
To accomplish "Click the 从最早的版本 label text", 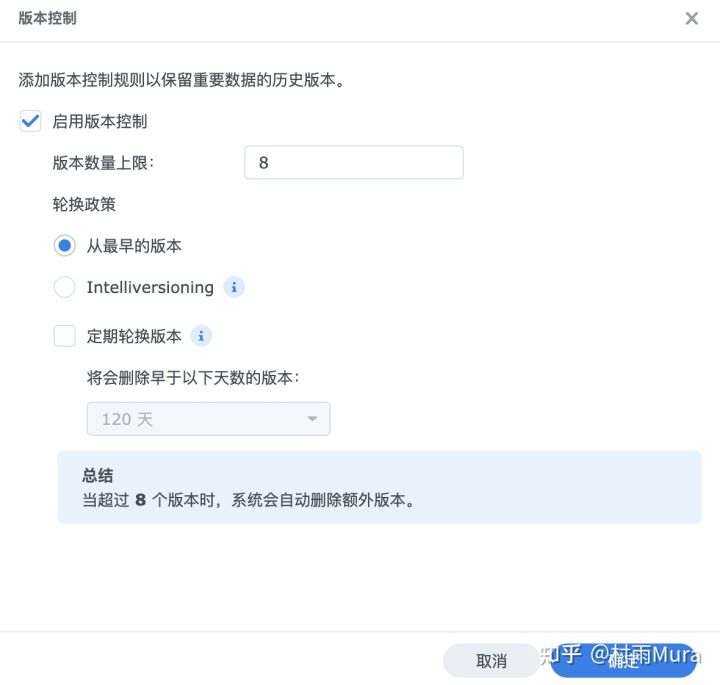I will pos(134,245).
